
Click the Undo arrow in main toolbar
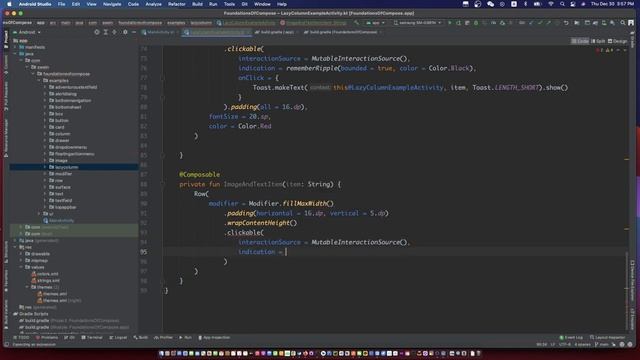[566, 23]
